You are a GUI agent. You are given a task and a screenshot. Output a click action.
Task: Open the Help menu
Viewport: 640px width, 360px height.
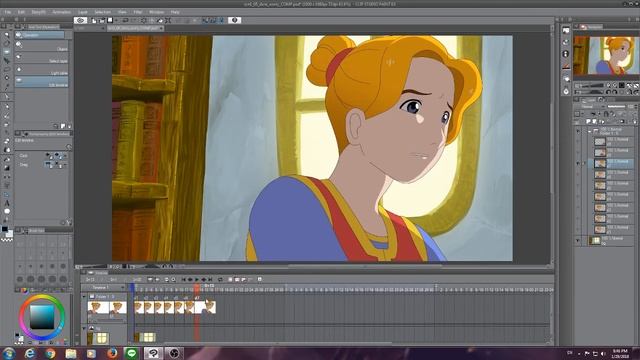point(175,12)
